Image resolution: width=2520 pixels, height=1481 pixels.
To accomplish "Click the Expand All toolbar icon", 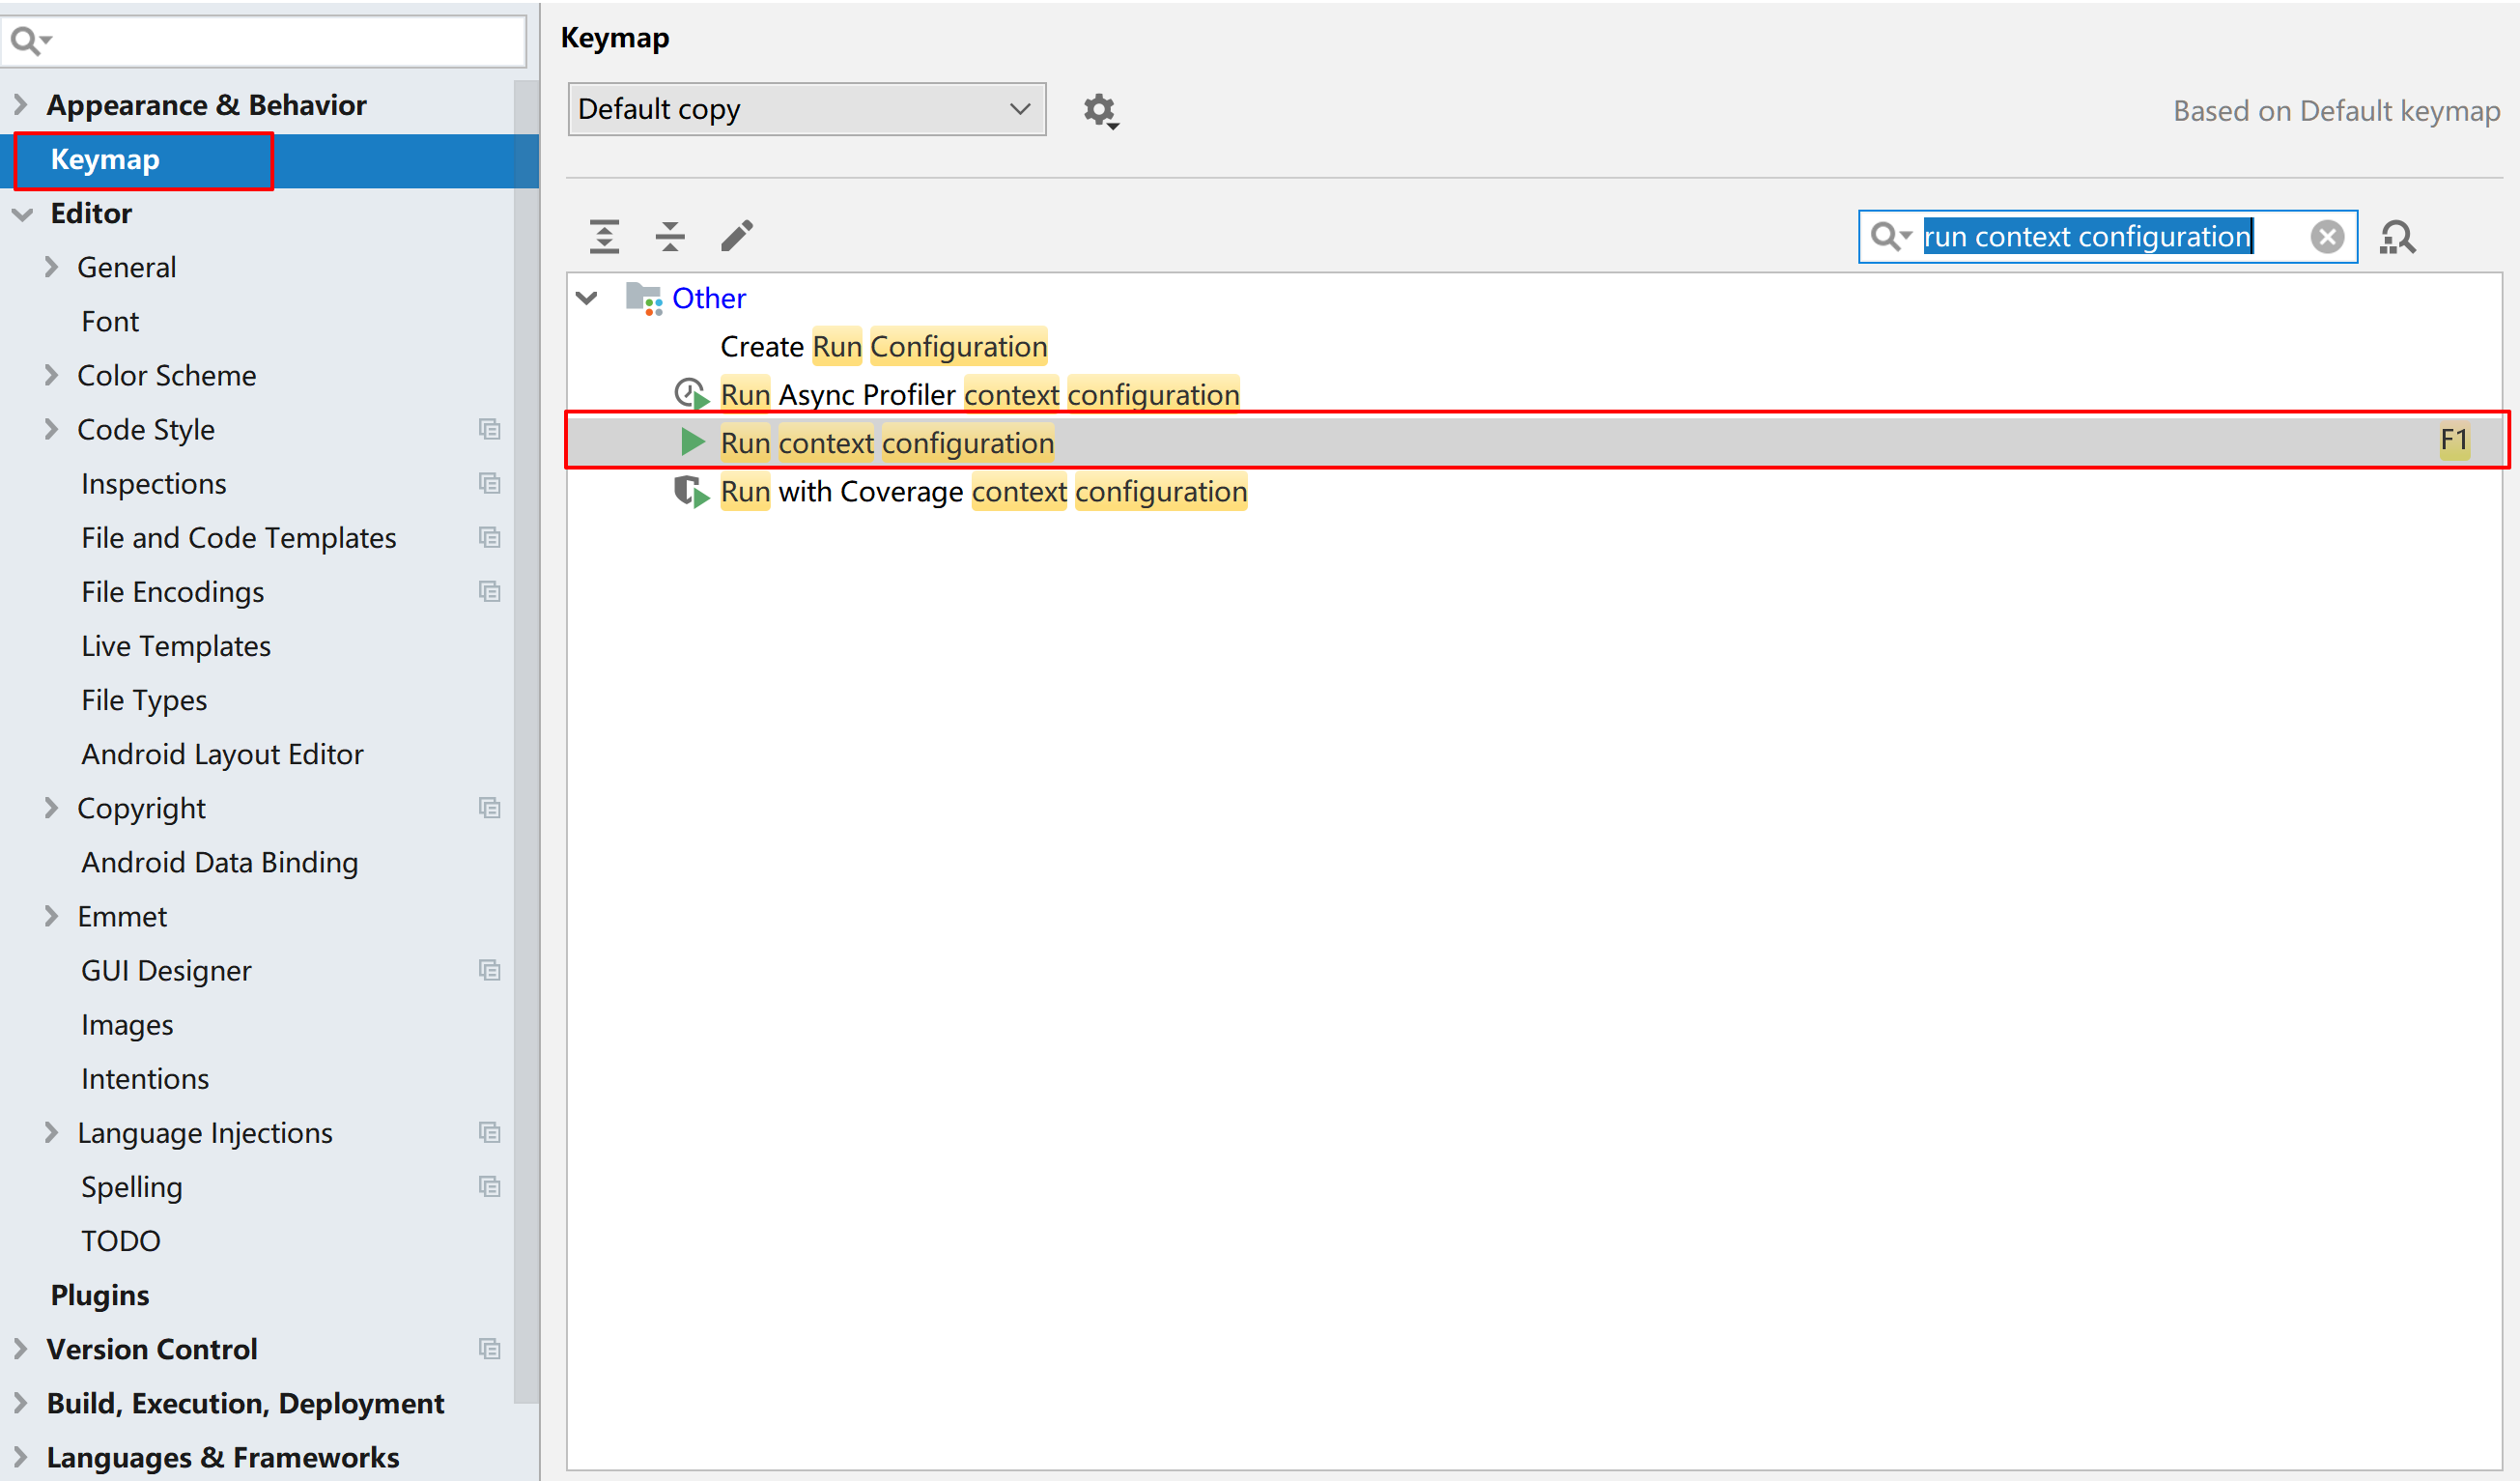I will (x=604, y=236).
